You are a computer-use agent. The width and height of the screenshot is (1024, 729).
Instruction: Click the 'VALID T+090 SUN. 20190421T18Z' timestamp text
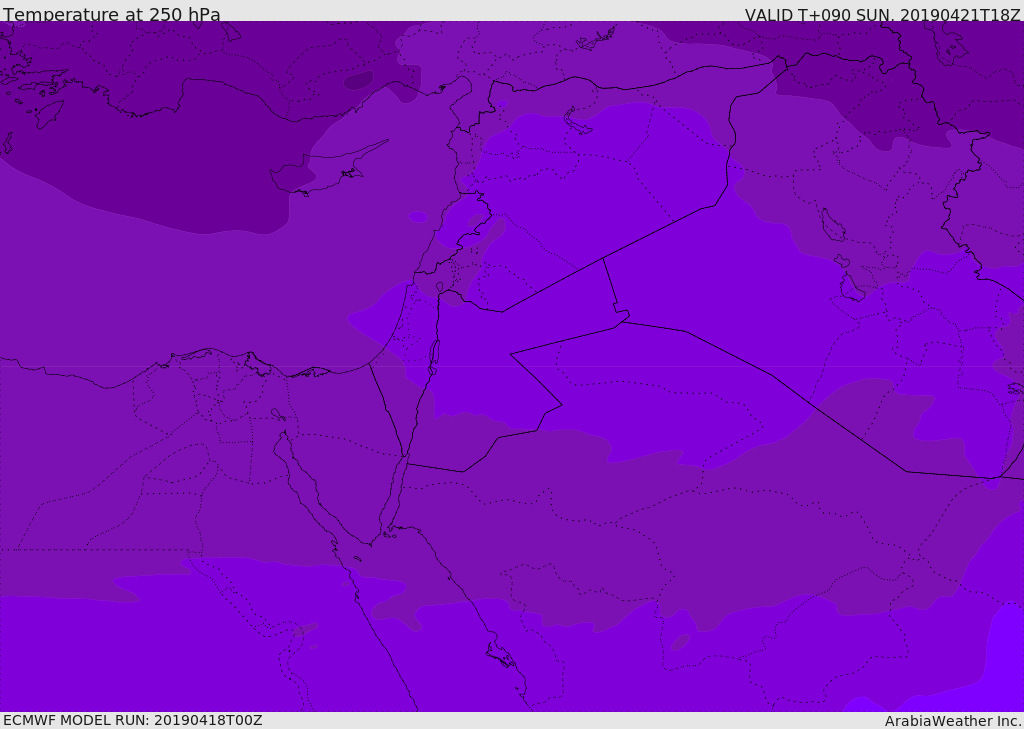tap(883, 14)
